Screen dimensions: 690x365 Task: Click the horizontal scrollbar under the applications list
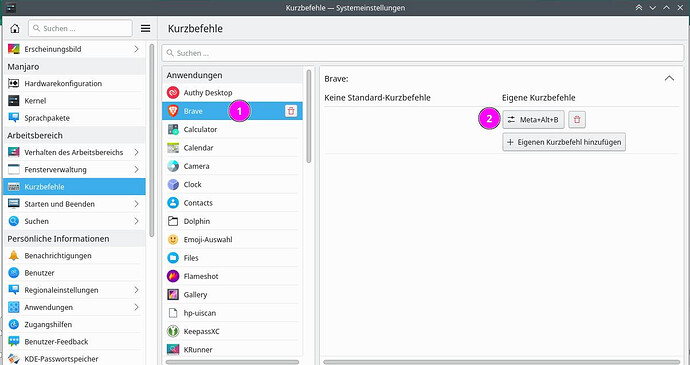[232, 362]
